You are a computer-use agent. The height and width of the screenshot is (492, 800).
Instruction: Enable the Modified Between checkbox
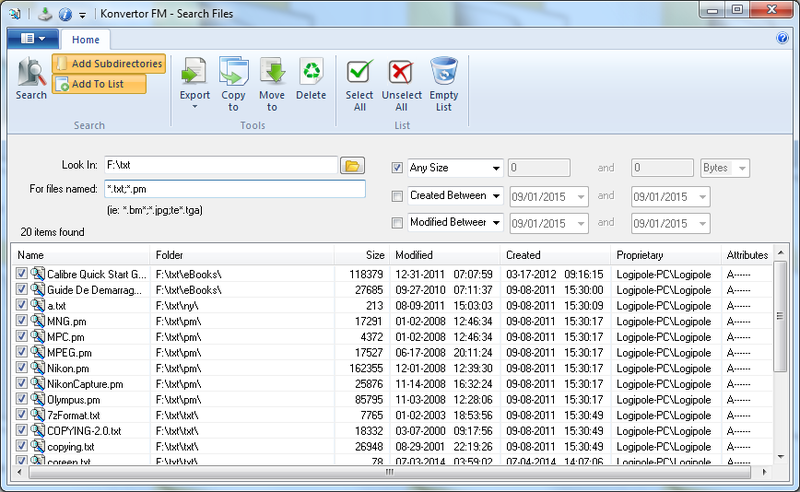tap(397, 223)
